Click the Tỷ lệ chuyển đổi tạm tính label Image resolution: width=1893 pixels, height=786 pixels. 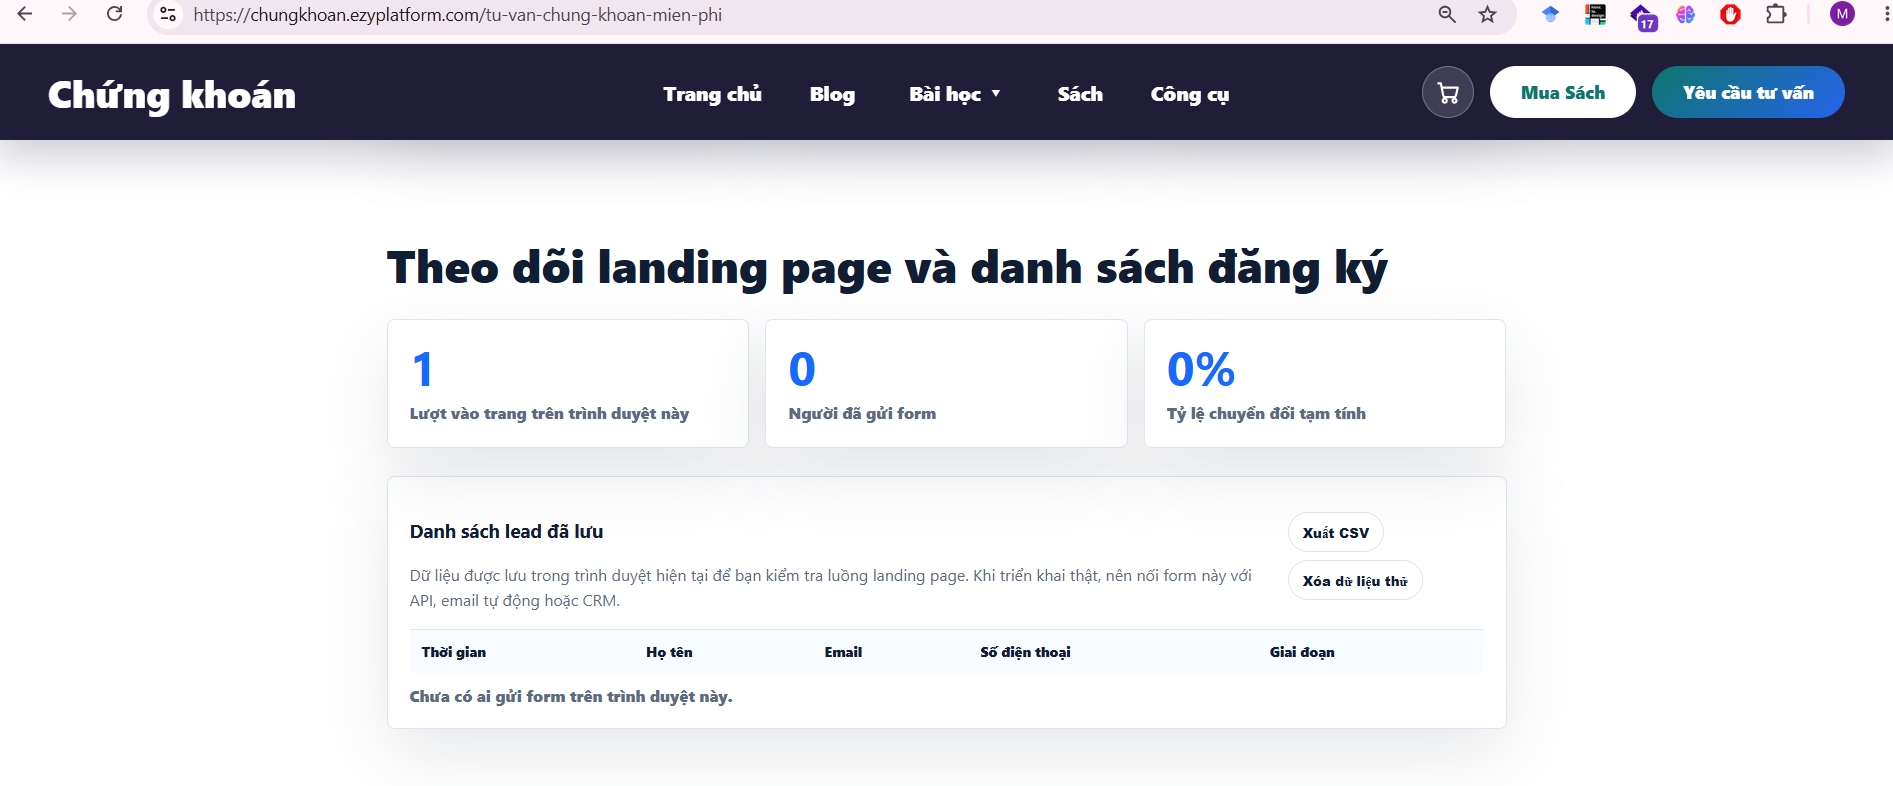(1266, 413)
